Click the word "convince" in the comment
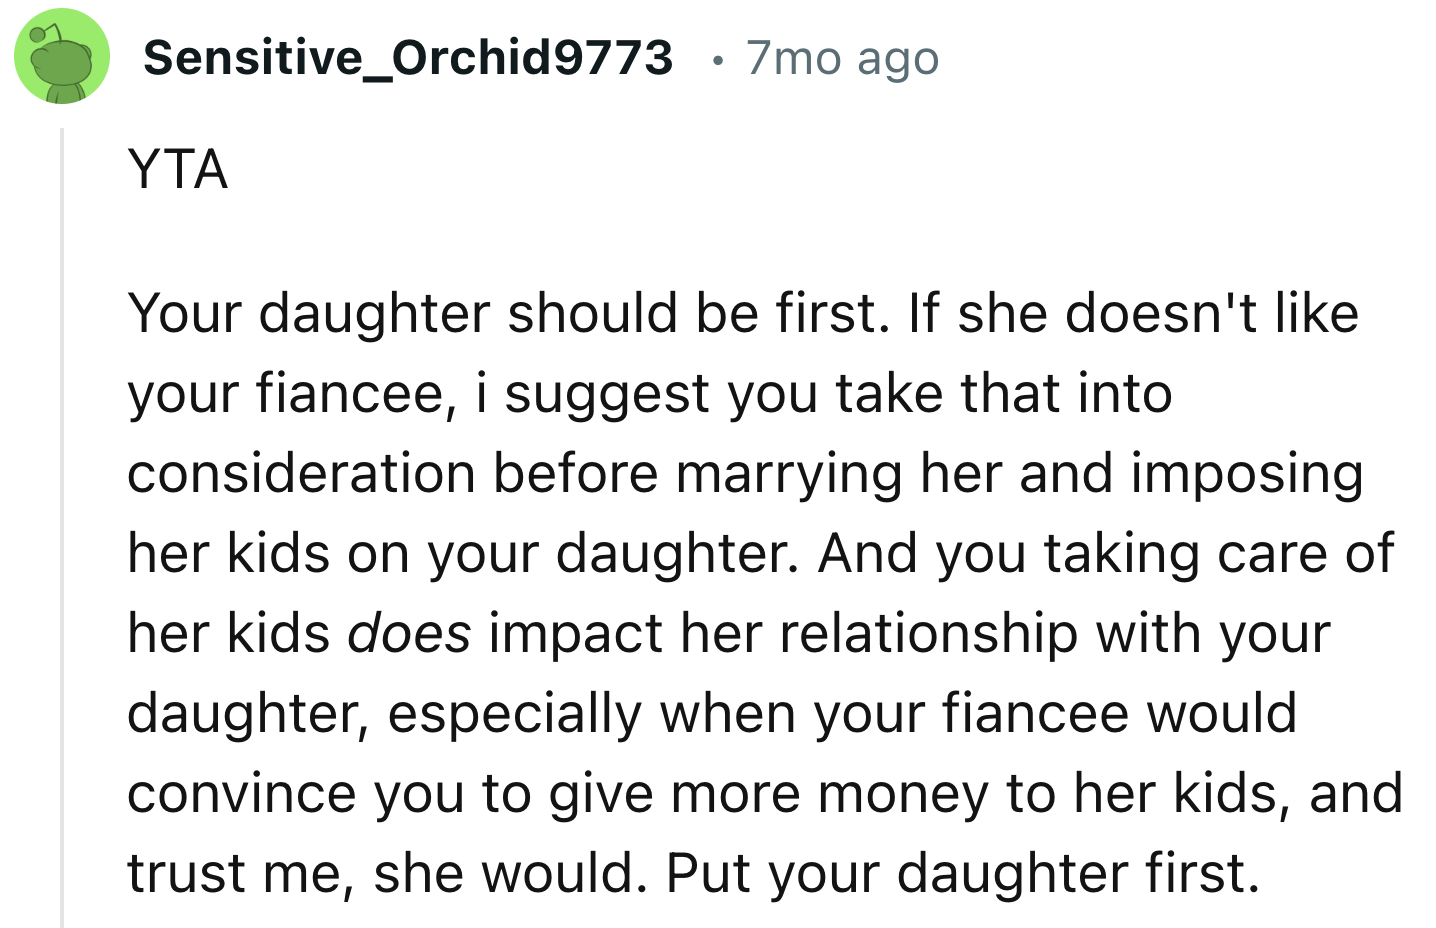Image resolution: width=1436 pixels, height=928 pixels. [x=241, y=794]
